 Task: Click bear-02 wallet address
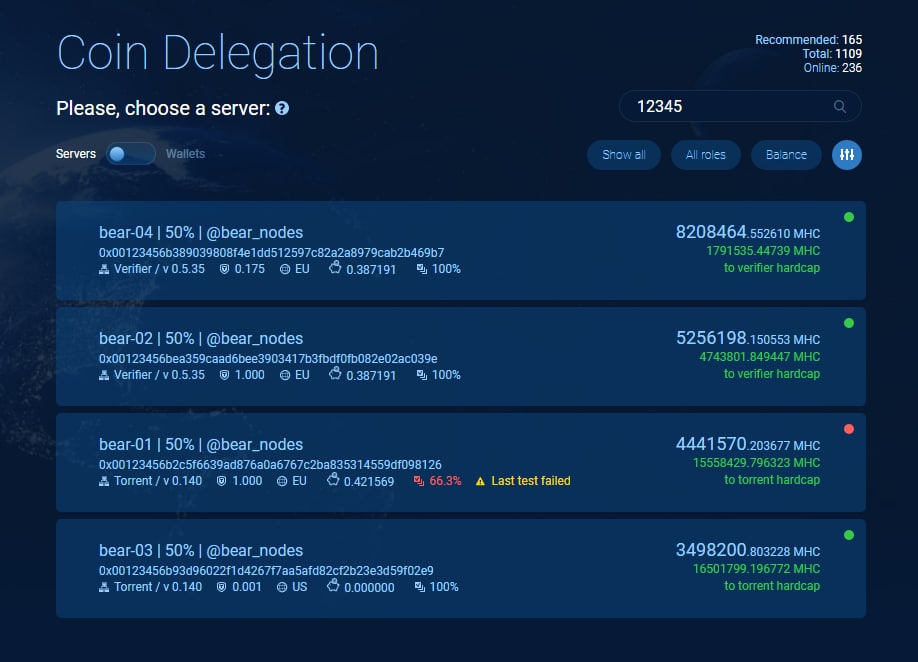pos(268,359)
